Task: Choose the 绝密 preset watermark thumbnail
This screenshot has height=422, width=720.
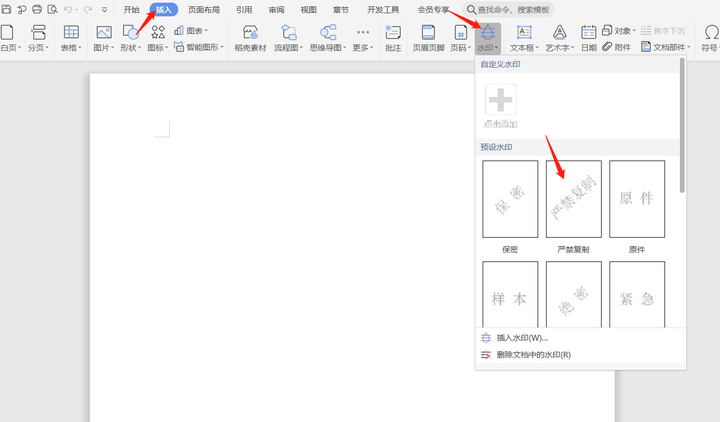Action: pyautogui.click(x=574, y=294)
